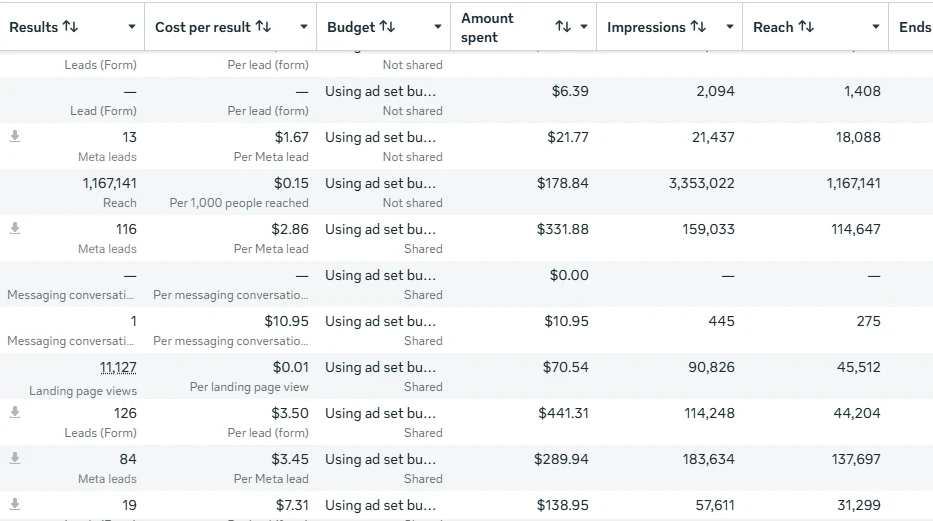Select the 137,697 reach value
Image resolution: width=933 pixels, height=521 pixels.
tap(856, 459)
